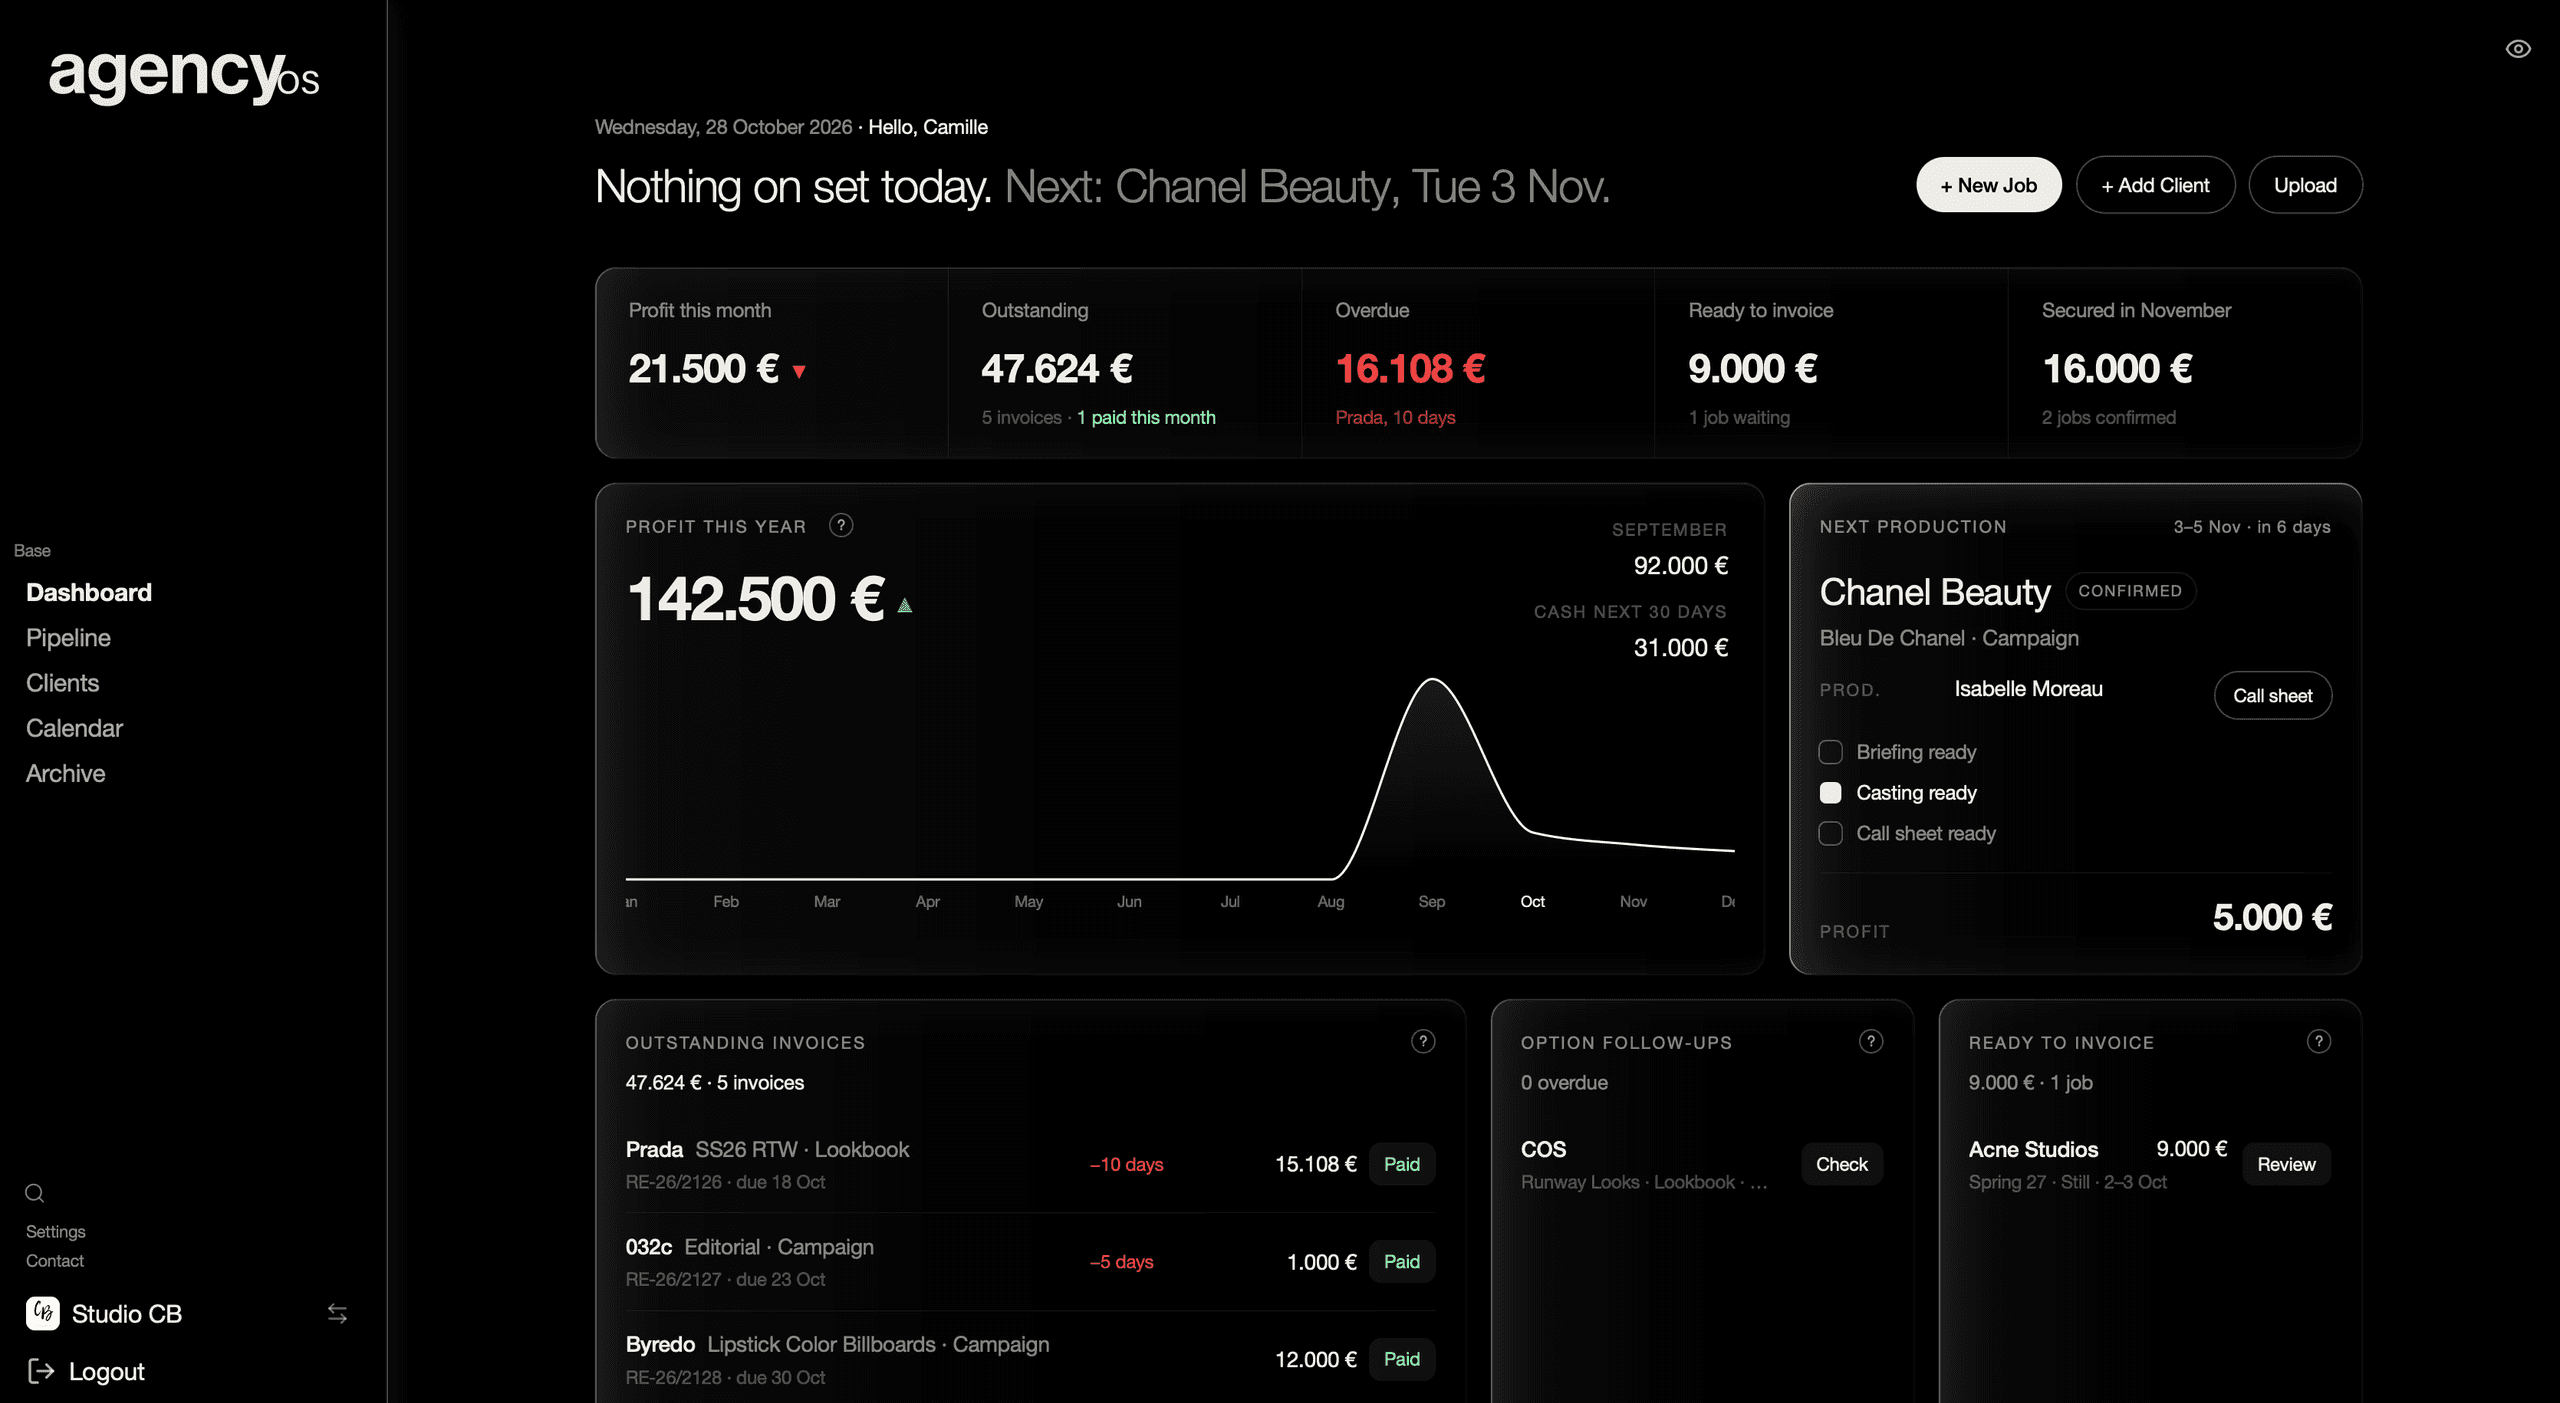Open the Chanel Beauty production title

tap(1934, 592)
